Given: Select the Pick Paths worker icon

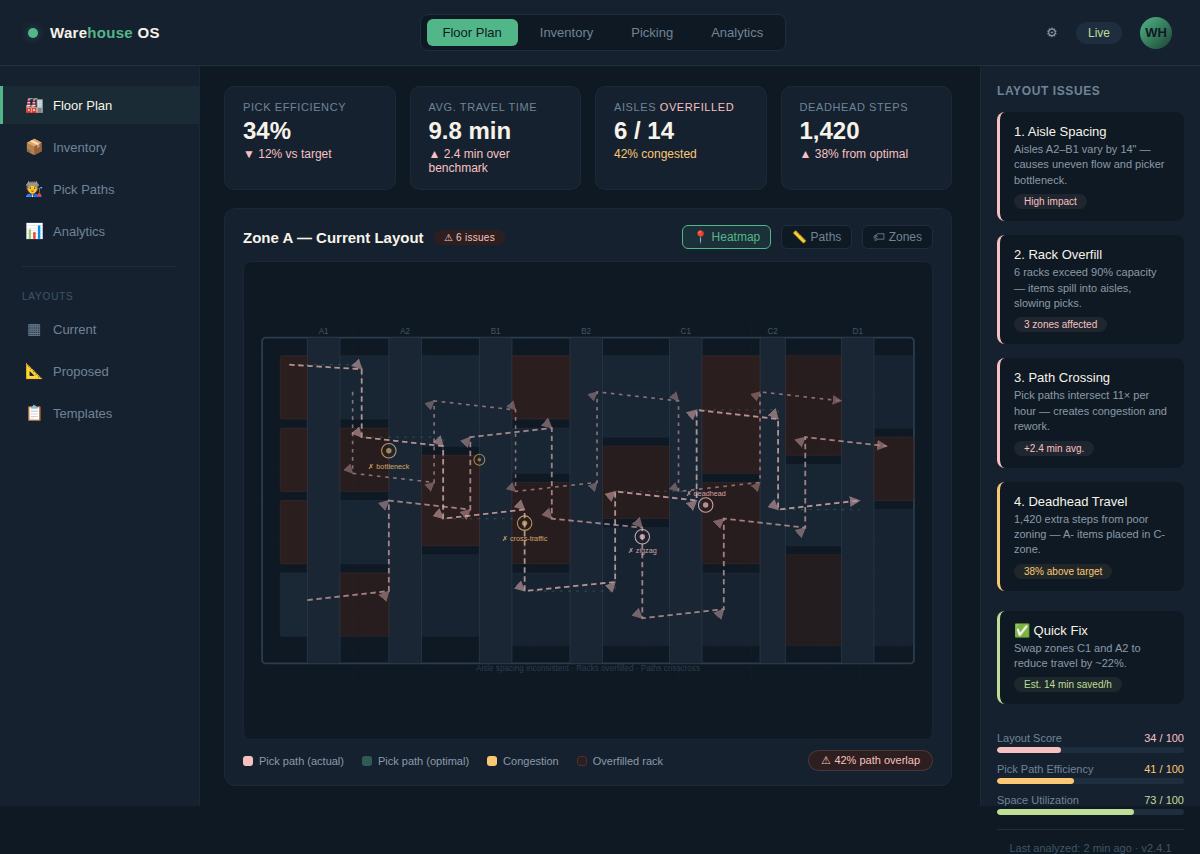Looking at the screenshot, I should (x=34, y=189).
